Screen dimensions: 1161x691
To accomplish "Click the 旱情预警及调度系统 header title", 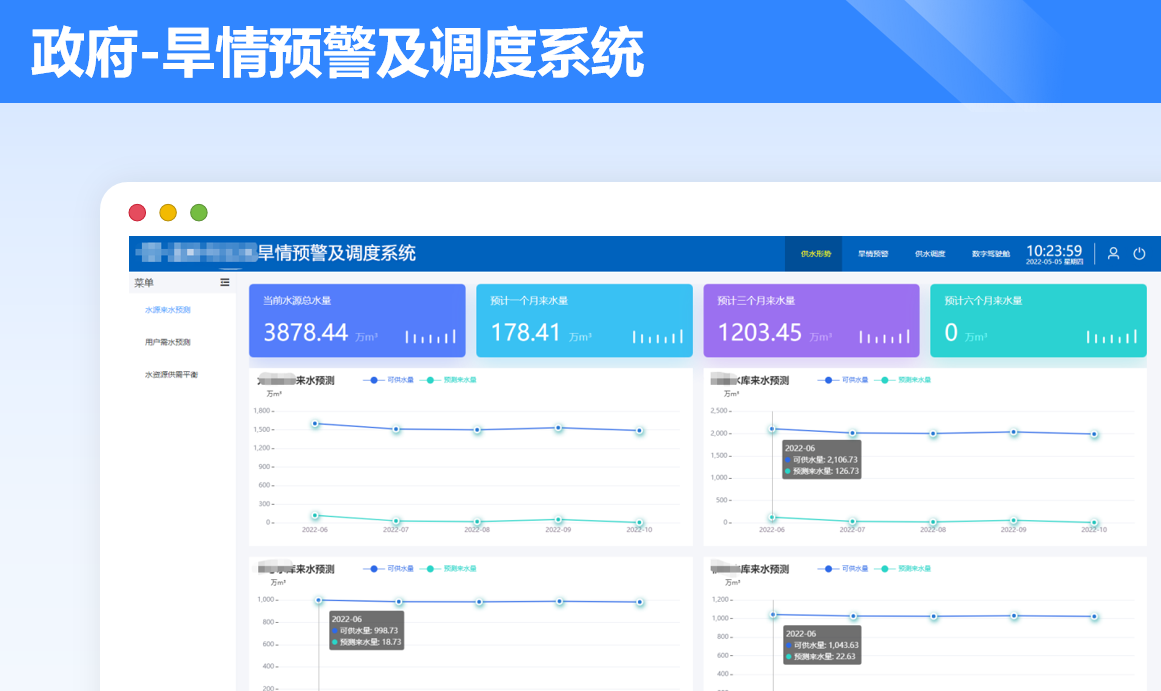I will pos(336,253).
